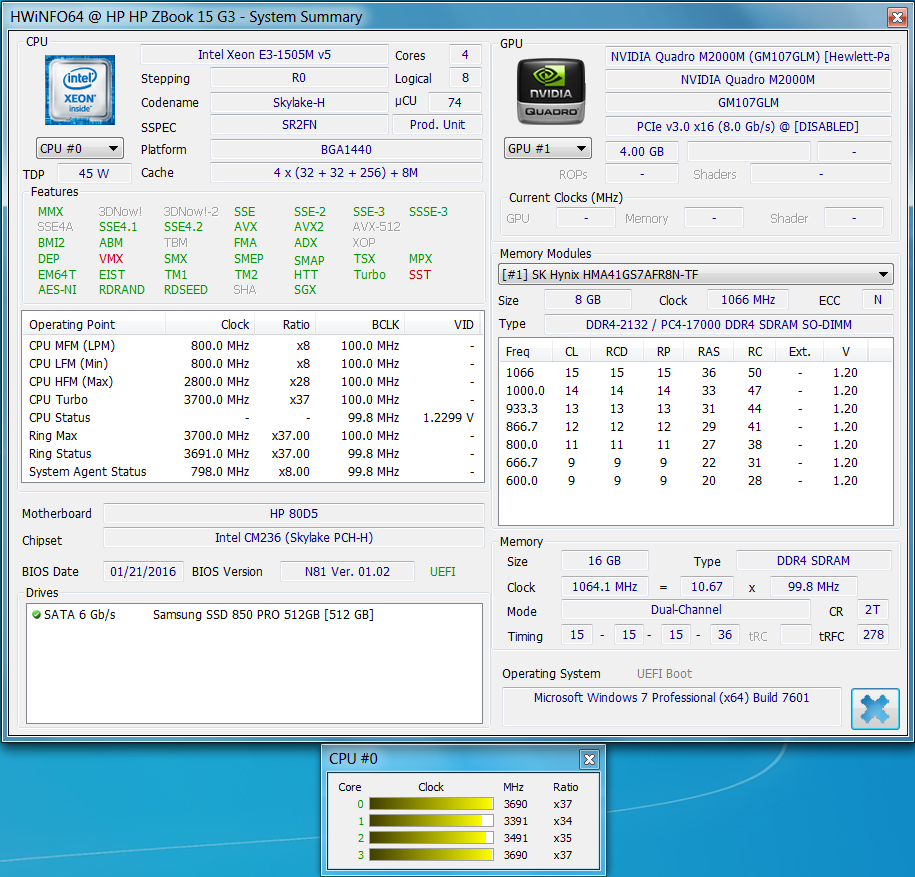Click the NVIDIA Quadro logo
915x877 pixels.
550,90
